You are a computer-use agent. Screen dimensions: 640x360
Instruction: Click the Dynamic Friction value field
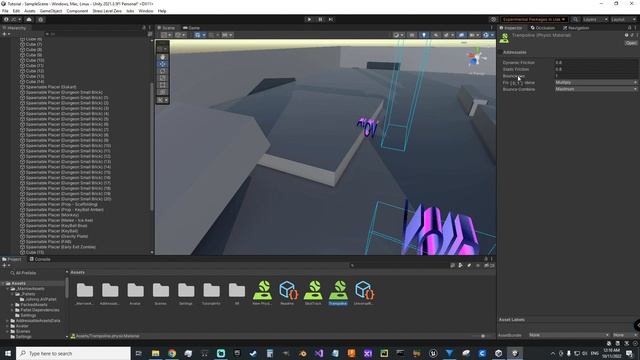[596, 62]
